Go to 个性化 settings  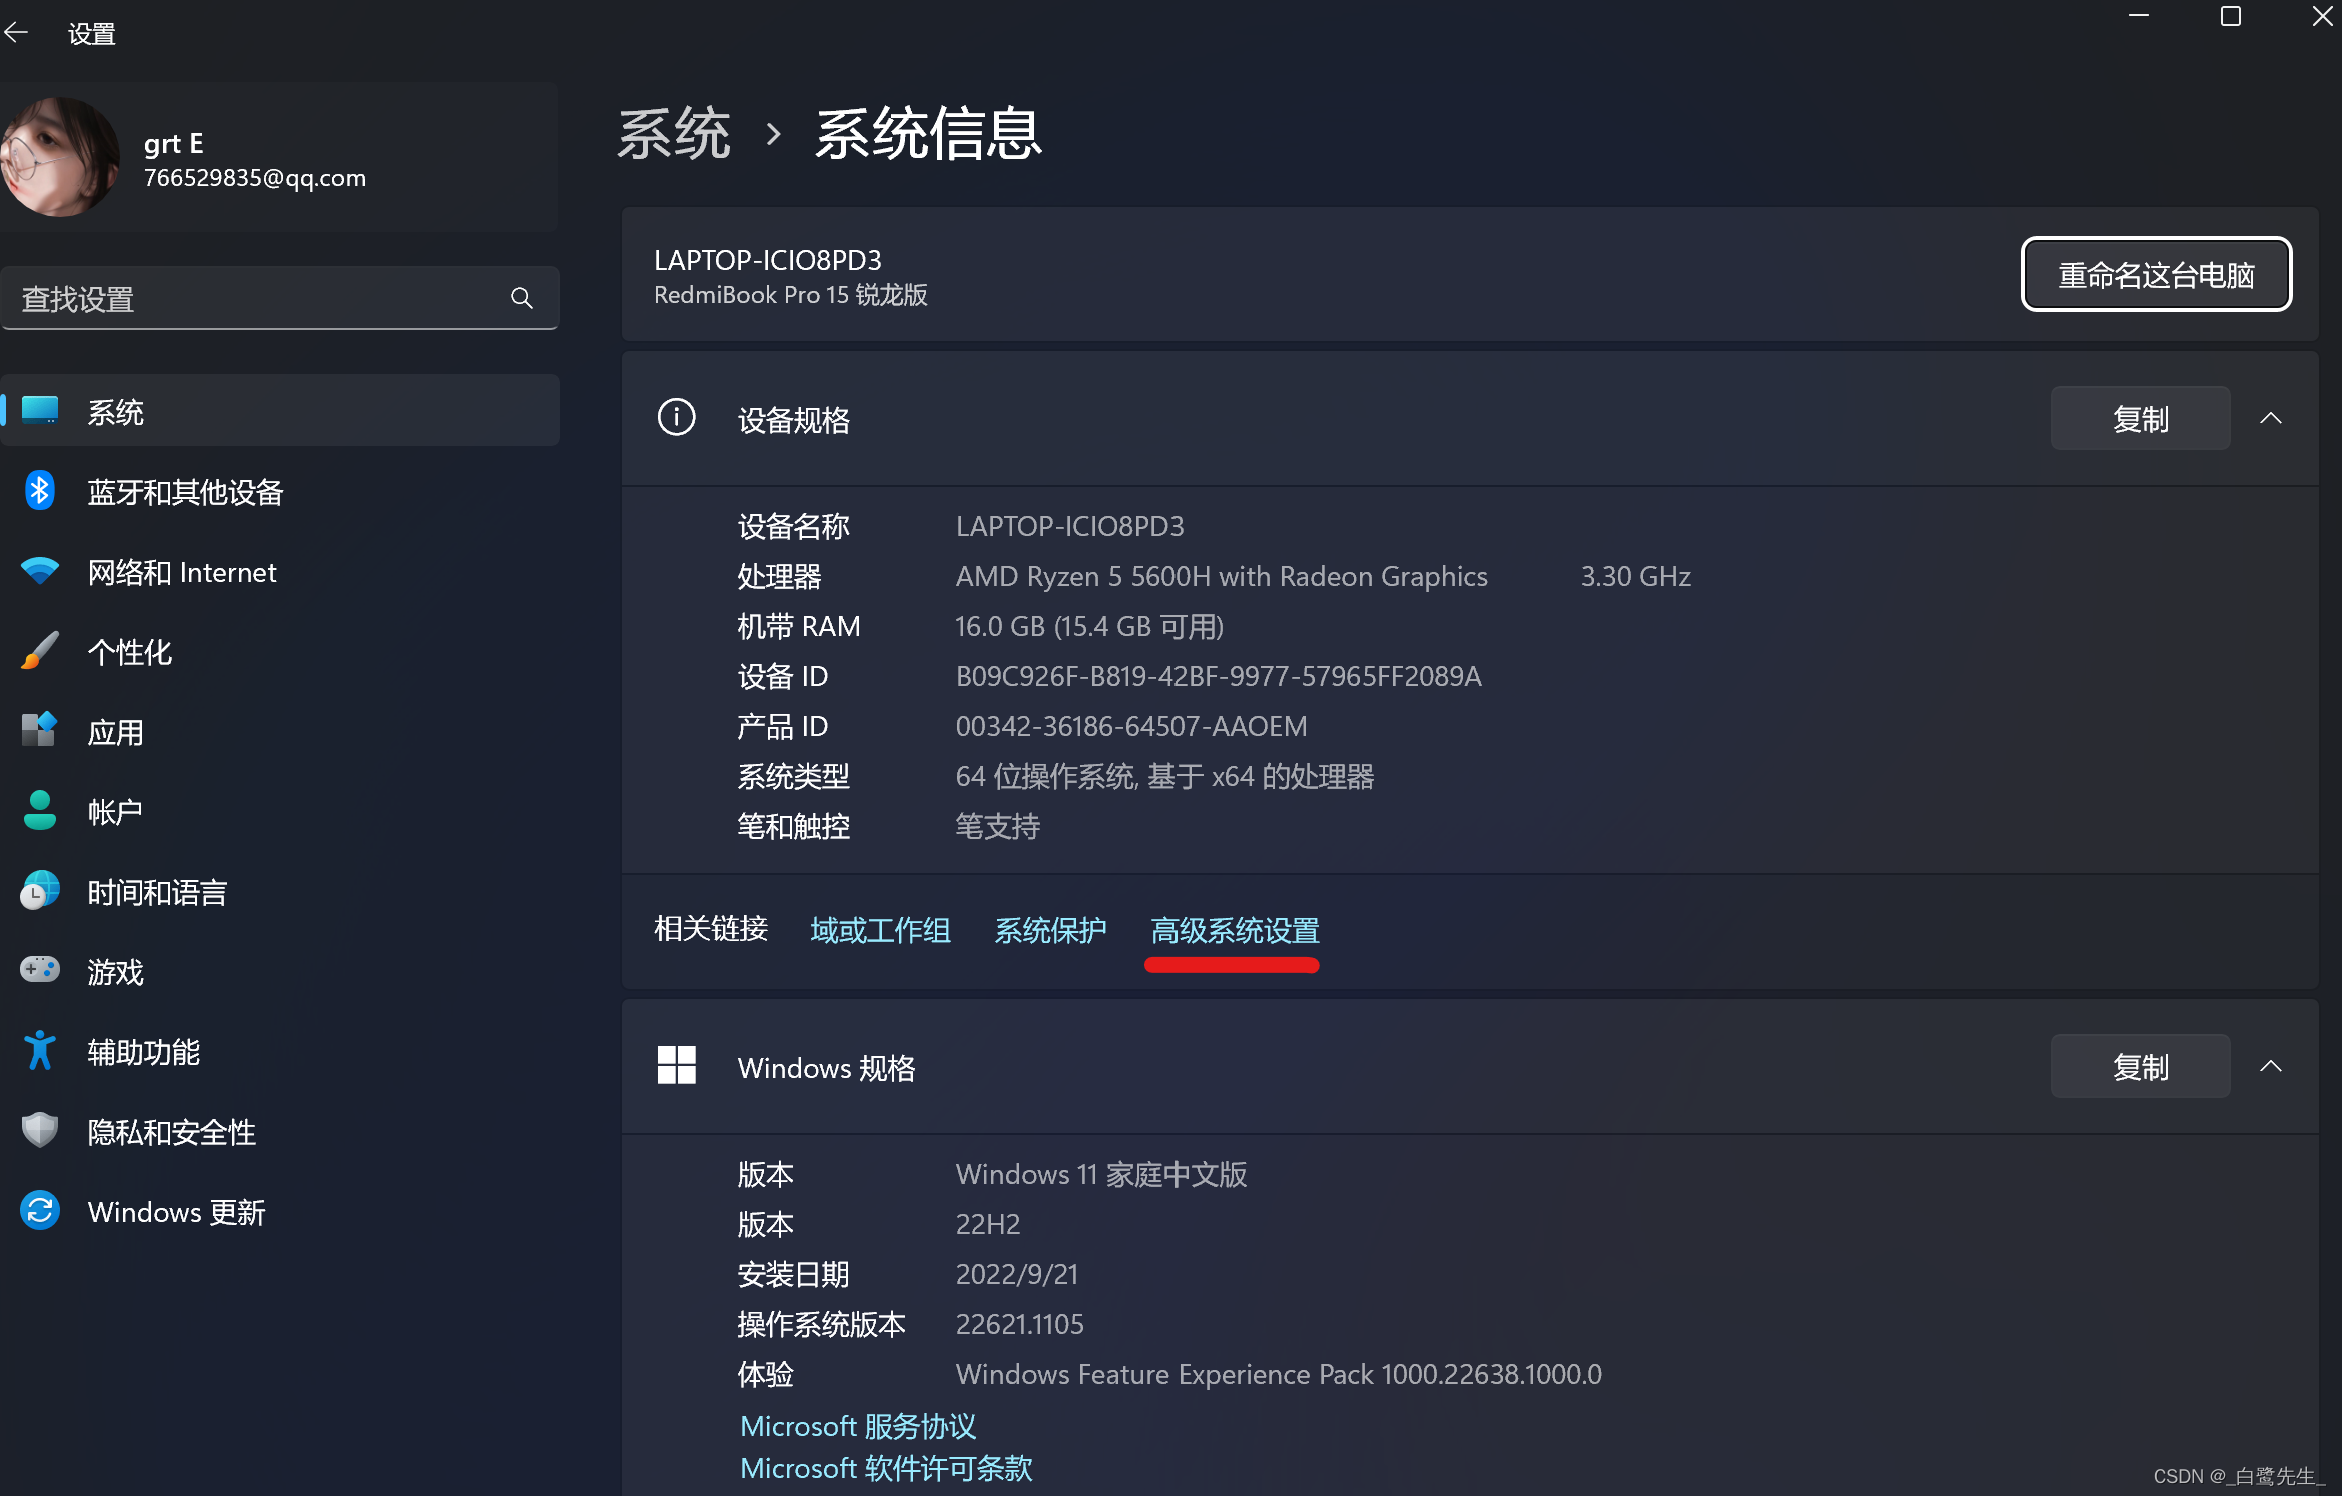[x=280, y=651]
